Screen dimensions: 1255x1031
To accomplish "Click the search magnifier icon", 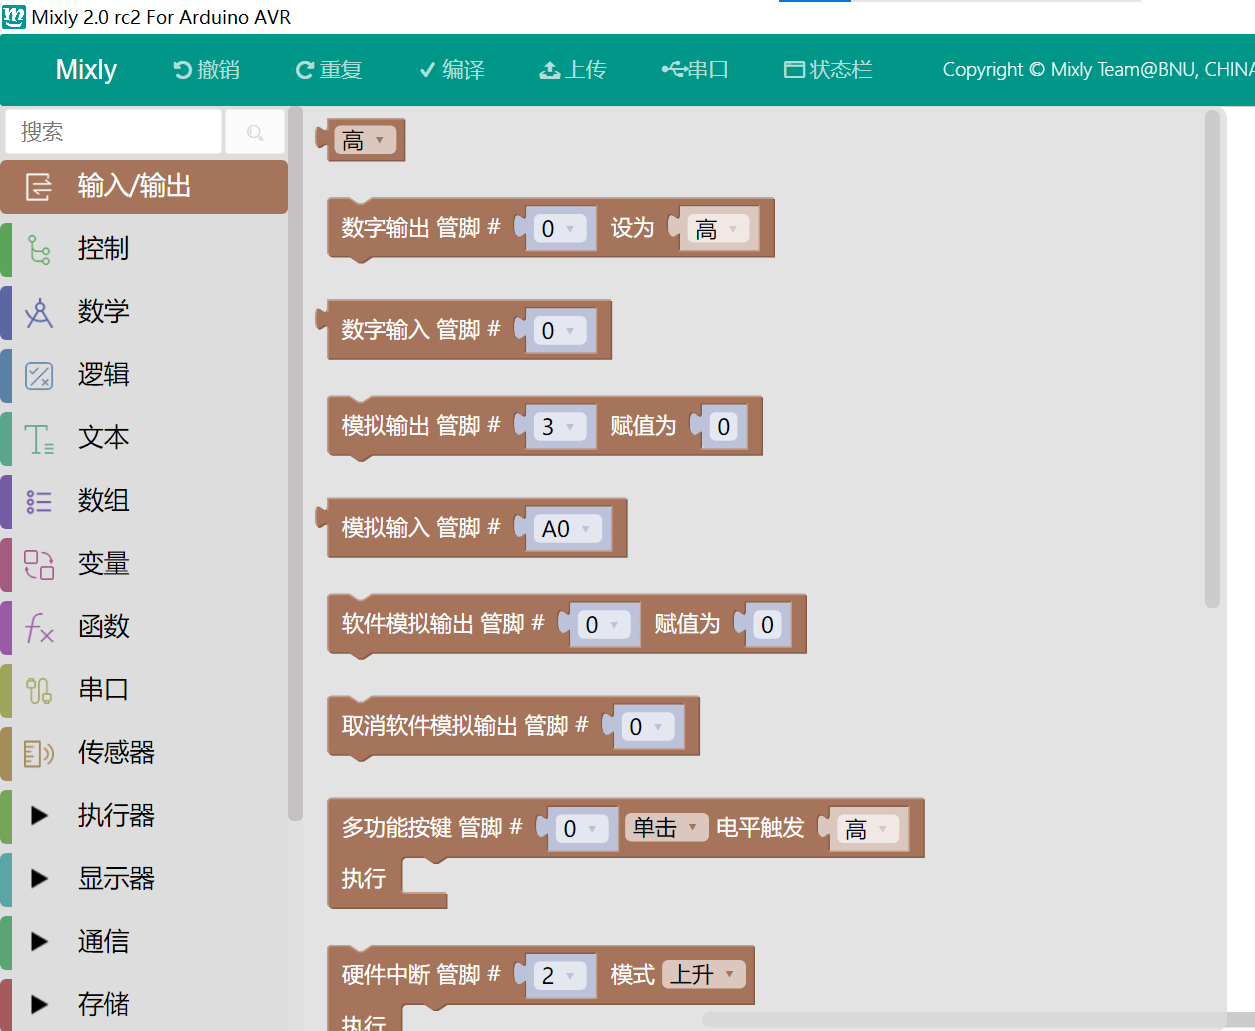I will 255,132.
